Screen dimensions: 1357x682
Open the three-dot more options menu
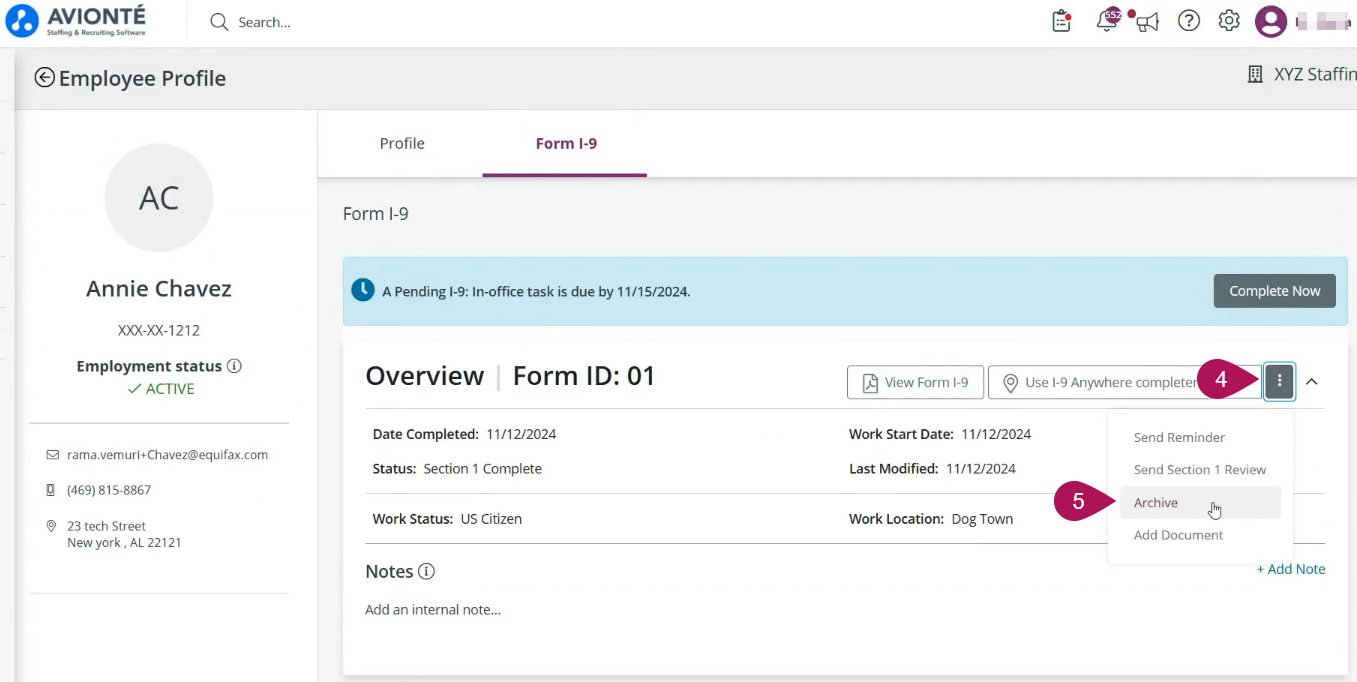pyautogui.click(x=1279, y=381)
